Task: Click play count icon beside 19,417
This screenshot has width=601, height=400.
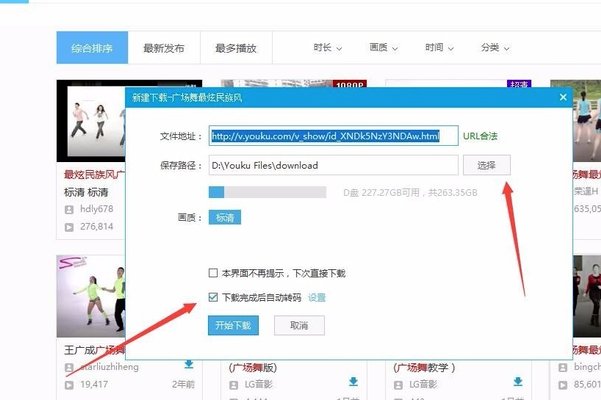Action: 69,385
